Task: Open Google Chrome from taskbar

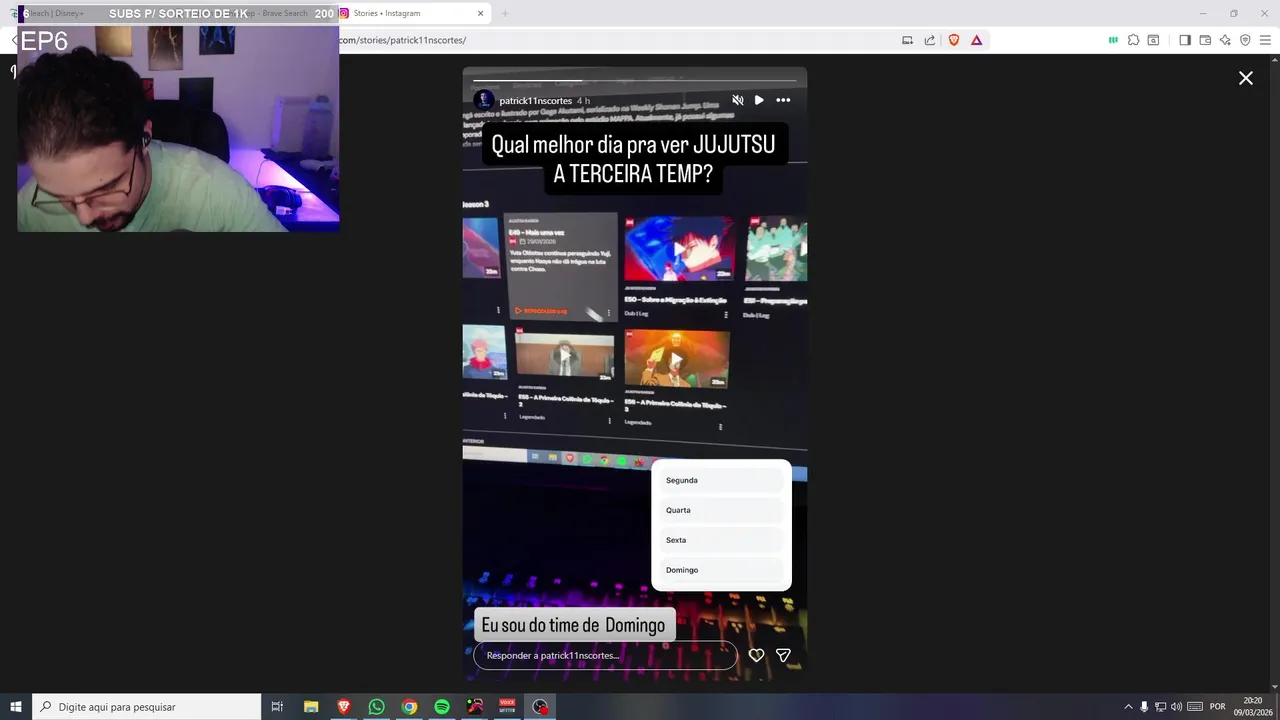Action: [x=409, y=707]
